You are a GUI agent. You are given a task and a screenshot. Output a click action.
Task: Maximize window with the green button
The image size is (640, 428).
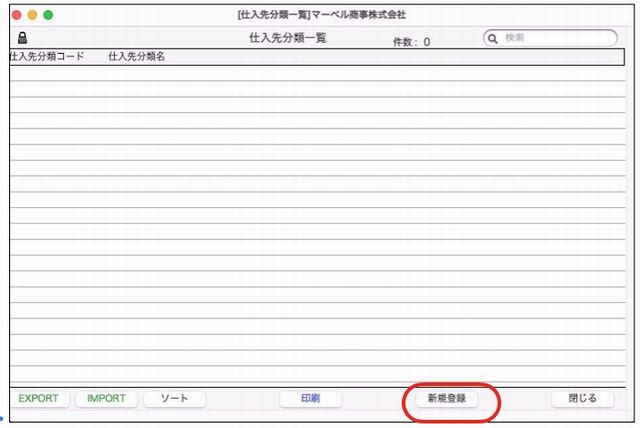coord(48,15)
